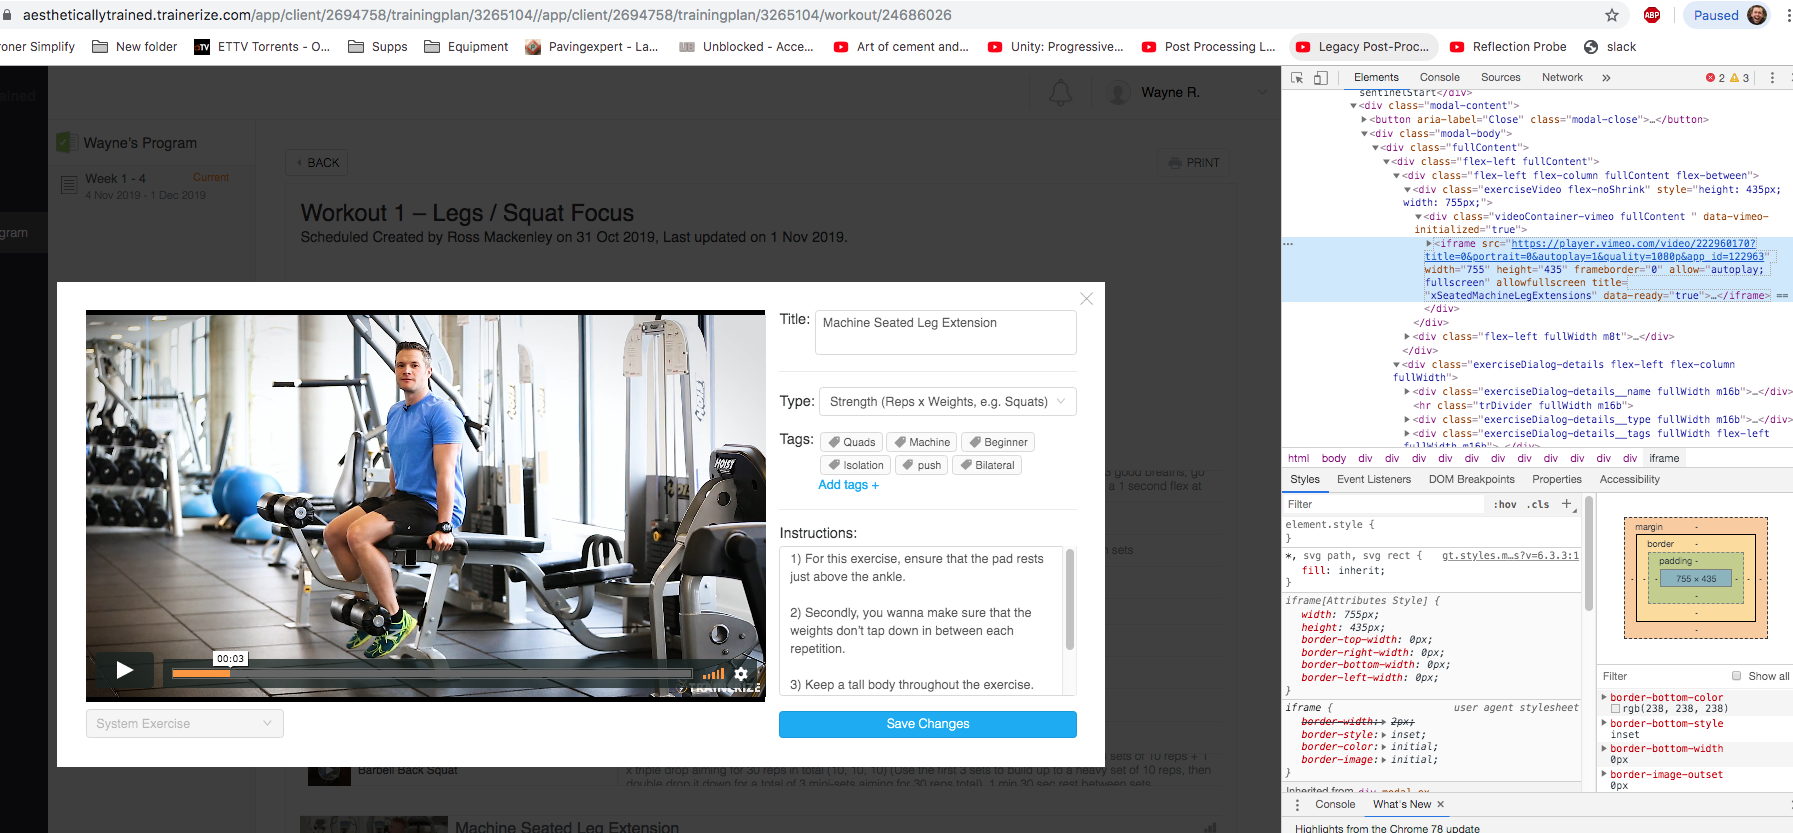
Task: Select the Beginner tag
Action: (998, 442)
